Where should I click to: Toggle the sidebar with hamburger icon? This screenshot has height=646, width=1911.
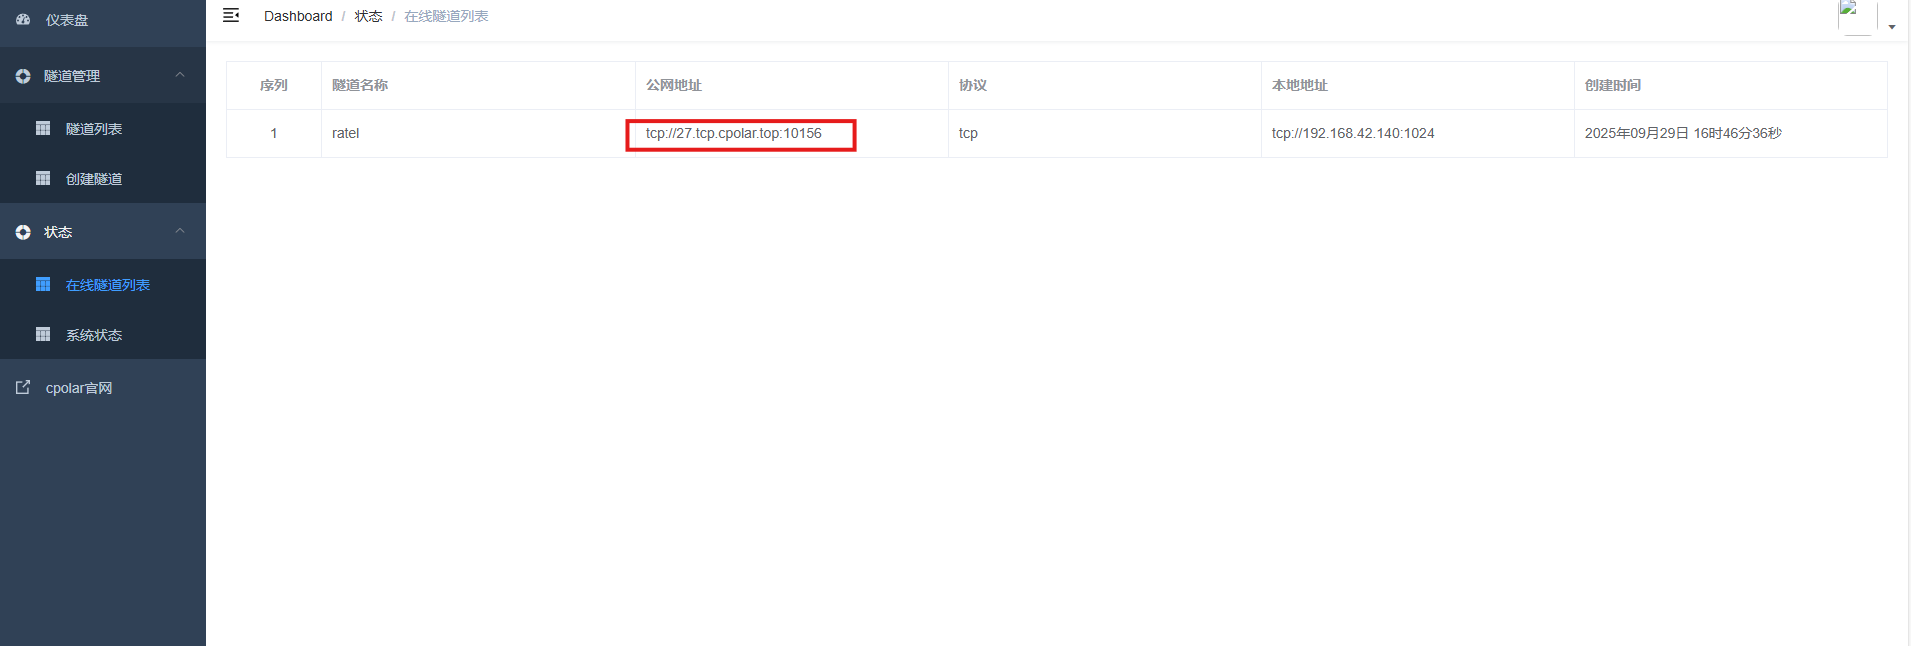(x=231, y=15)
